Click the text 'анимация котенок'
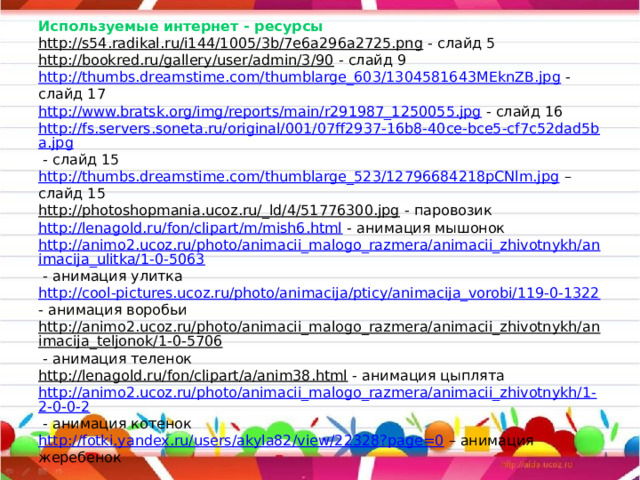 click(122, 424)
